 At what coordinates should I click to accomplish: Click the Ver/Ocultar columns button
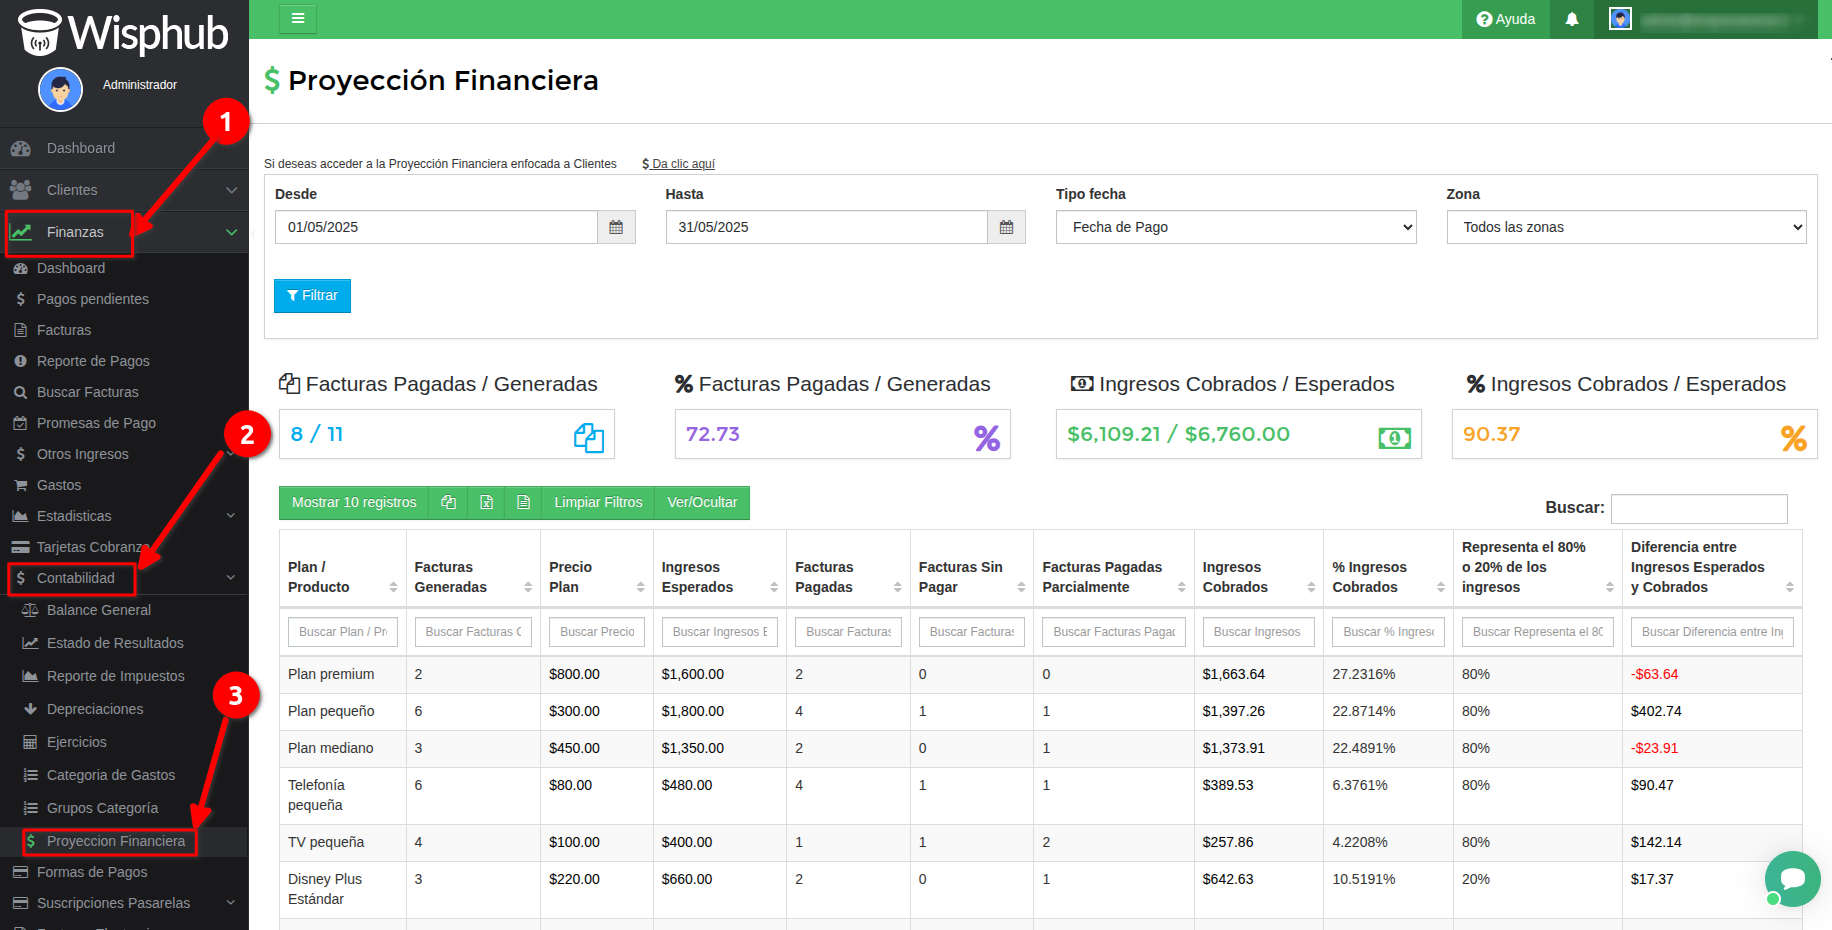(702, 502)
